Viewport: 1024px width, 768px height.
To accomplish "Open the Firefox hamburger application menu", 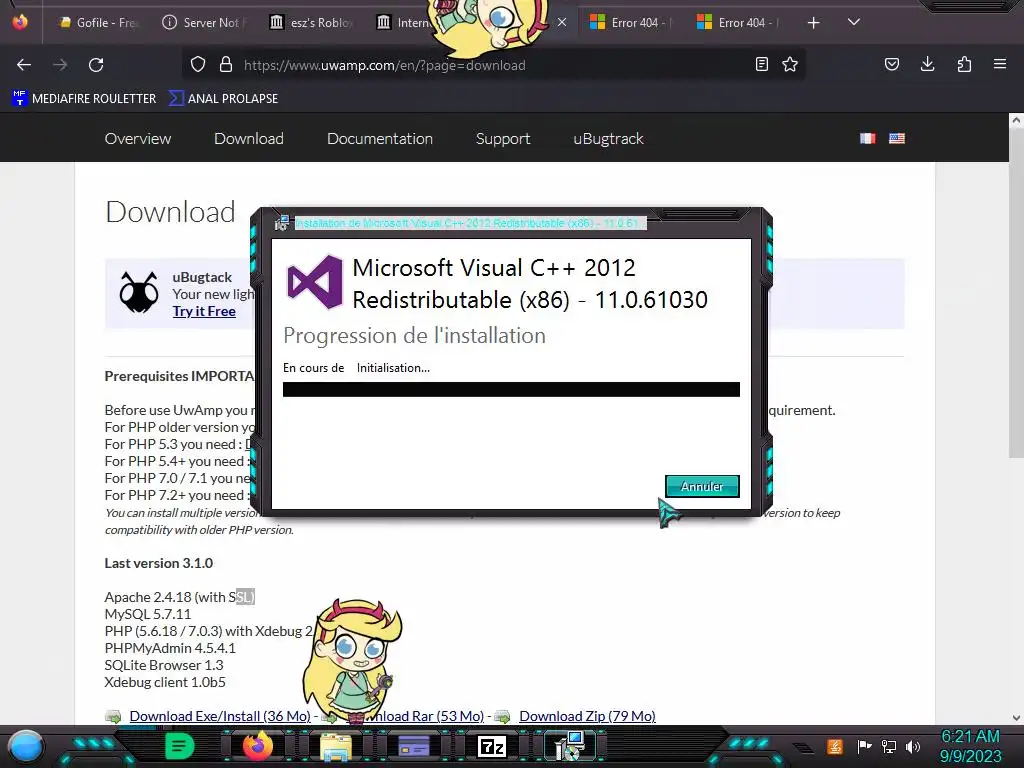I will click(x=1000, y=65).
